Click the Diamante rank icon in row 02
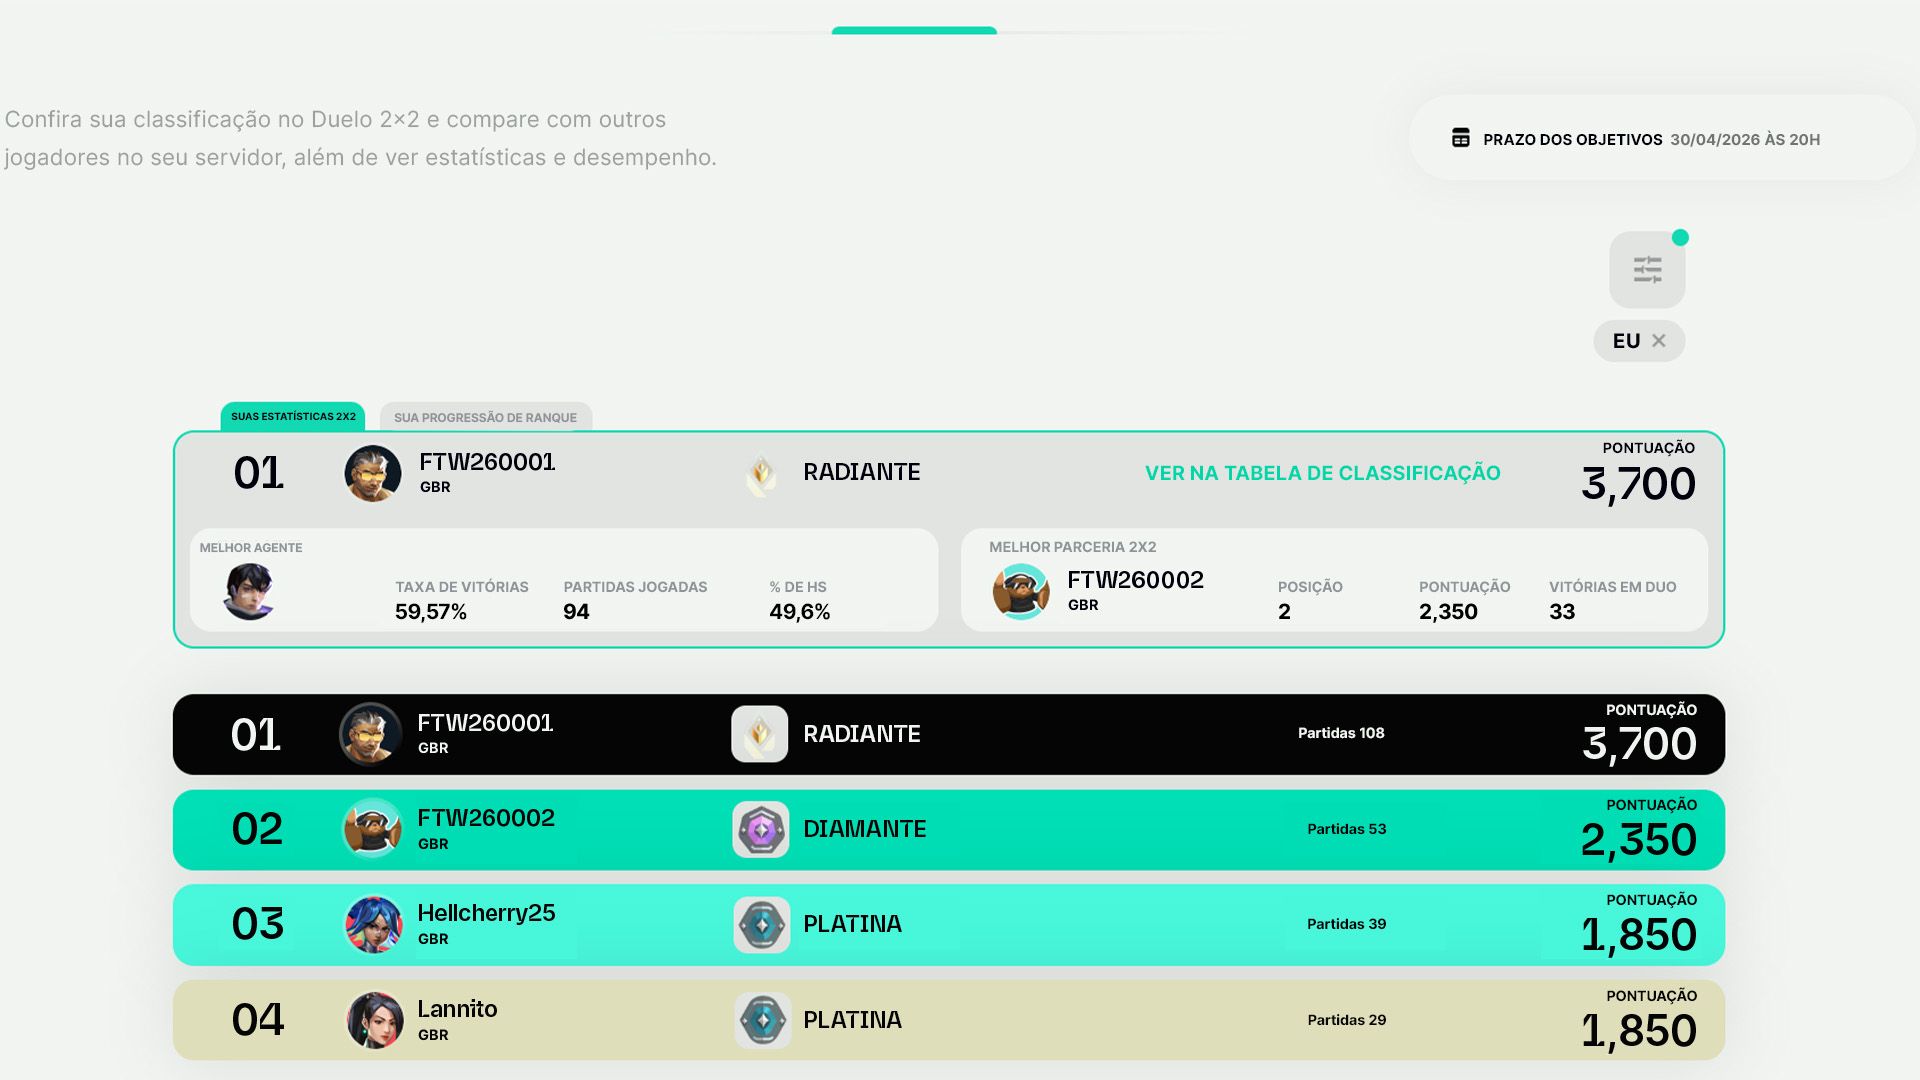This screenshot has height=1080, width=1920. [760, 829]
